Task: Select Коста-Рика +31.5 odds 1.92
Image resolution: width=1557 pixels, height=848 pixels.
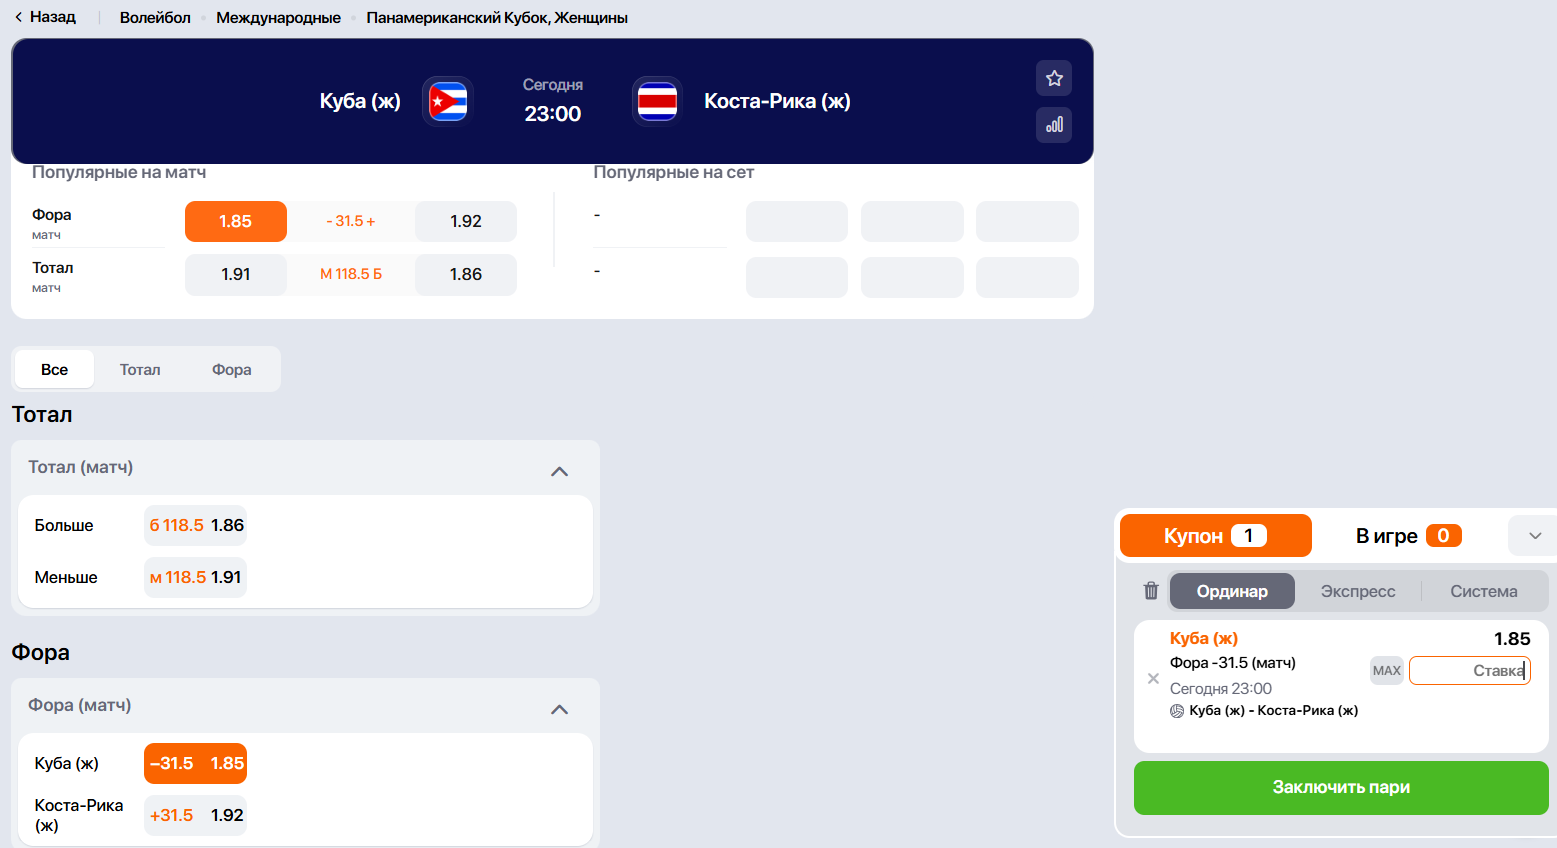Action: 195,815
